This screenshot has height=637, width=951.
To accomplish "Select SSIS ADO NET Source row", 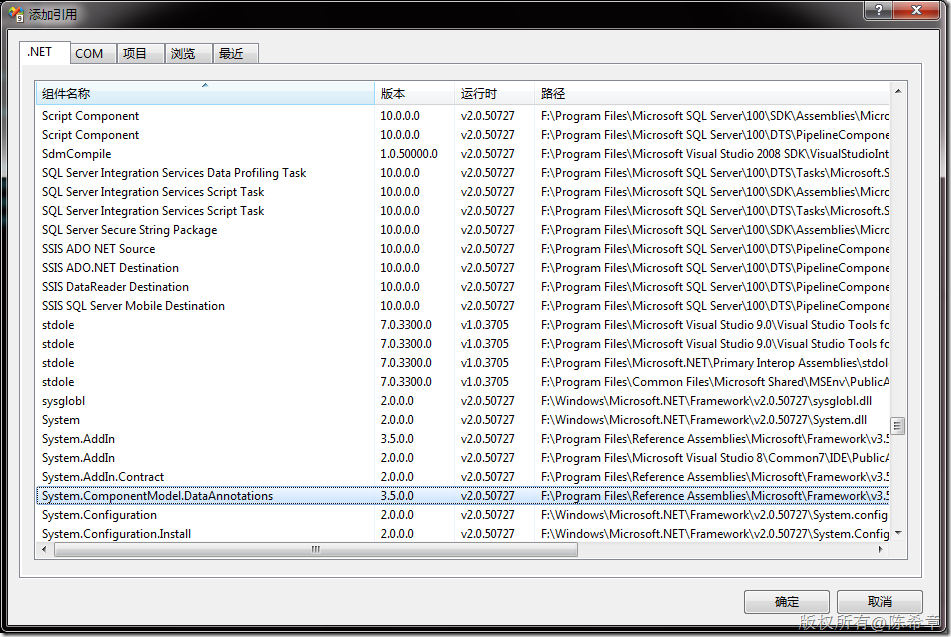I will pos(463,249).
